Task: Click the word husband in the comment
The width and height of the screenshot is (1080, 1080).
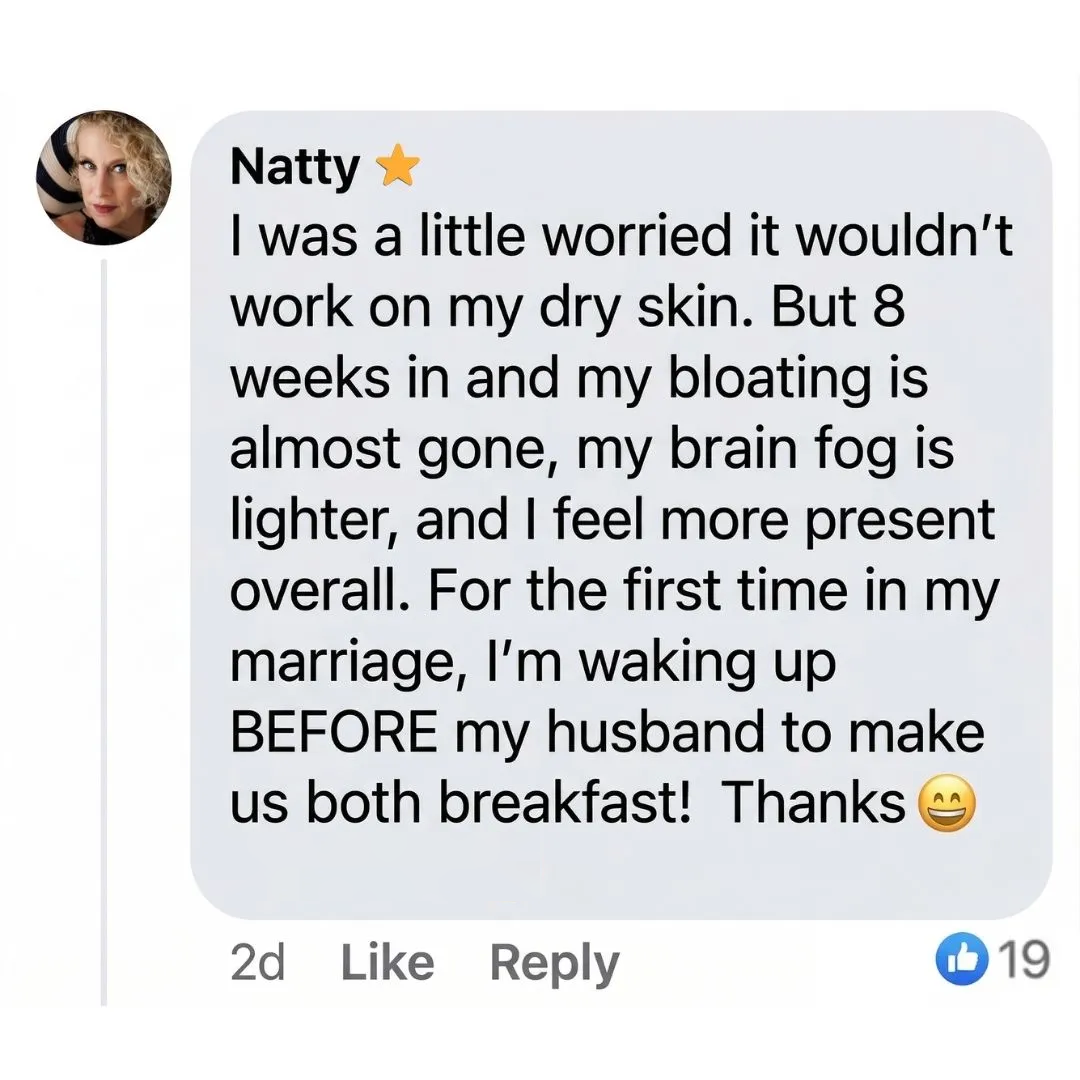Action: click(x=656, y=732)
